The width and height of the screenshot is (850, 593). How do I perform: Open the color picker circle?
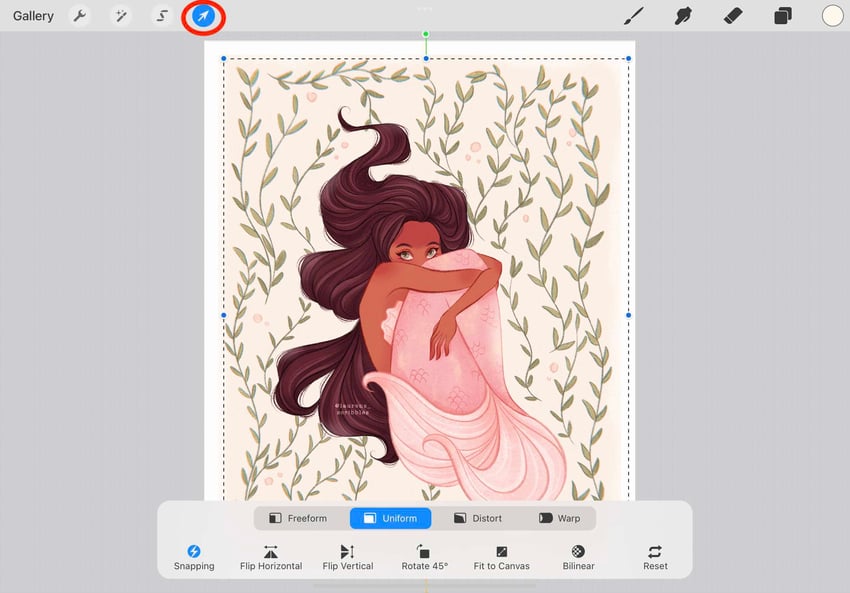(832, 16)
